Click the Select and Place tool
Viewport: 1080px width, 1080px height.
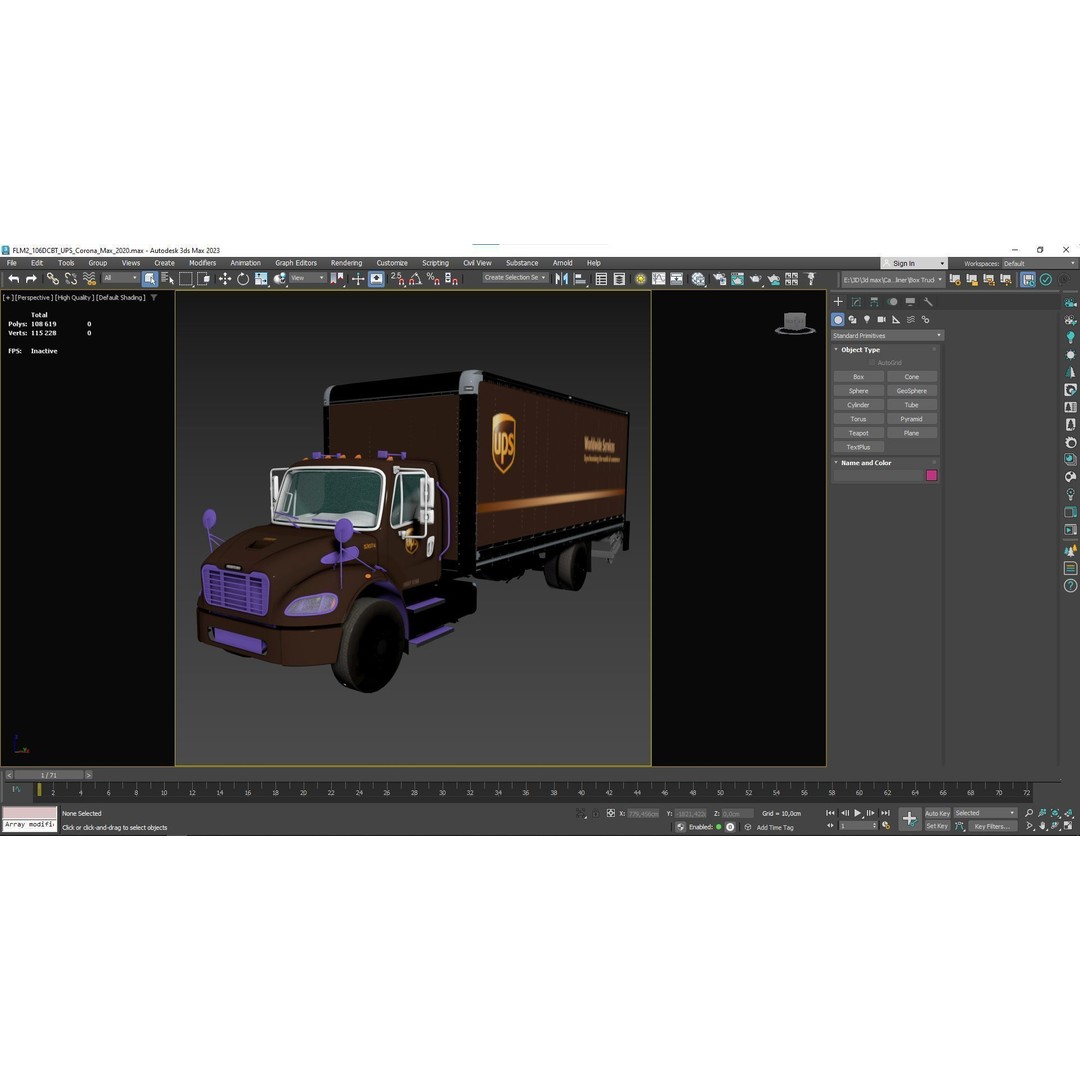click(x=279, y=279)
